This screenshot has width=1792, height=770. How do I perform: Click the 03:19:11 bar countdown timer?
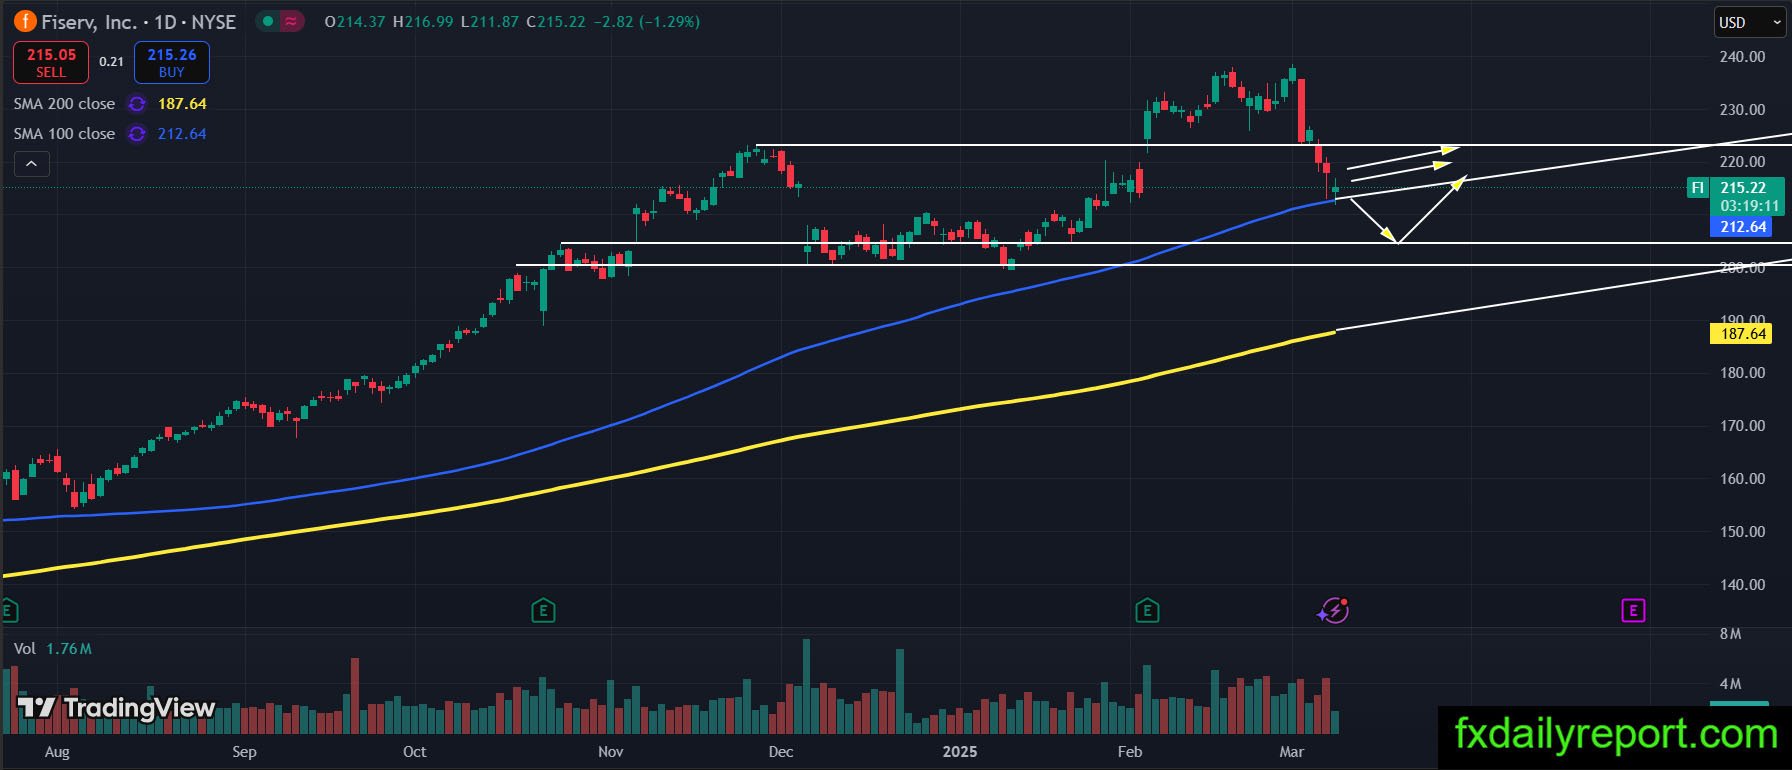[x=1750, y=206]
